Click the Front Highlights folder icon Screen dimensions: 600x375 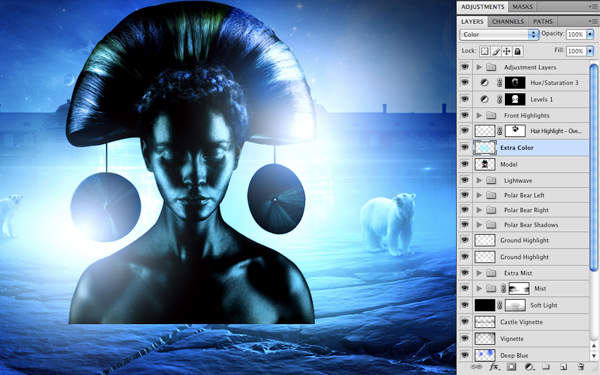[491, 115]
